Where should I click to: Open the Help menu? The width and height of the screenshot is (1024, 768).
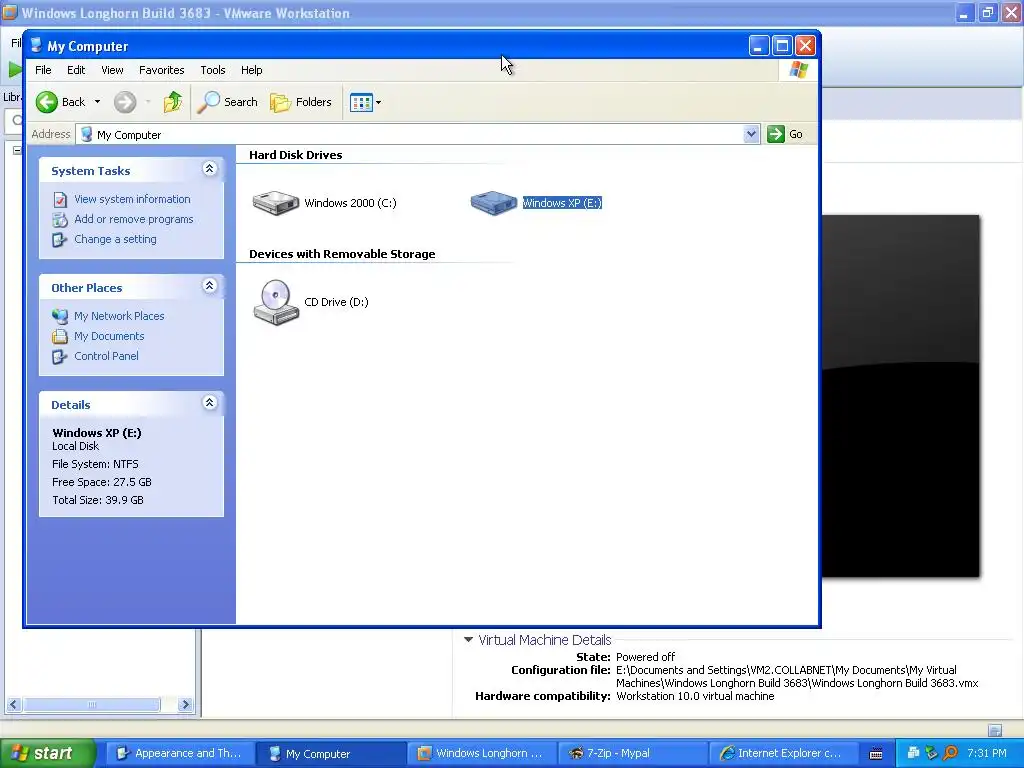[251, 70]
